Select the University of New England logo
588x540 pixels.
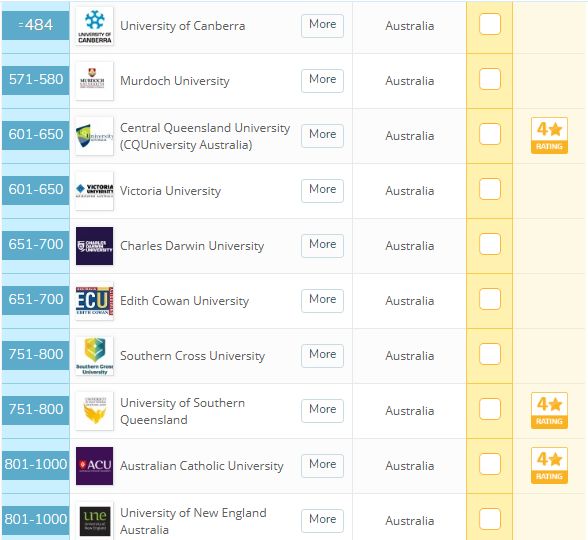(94, 520)
